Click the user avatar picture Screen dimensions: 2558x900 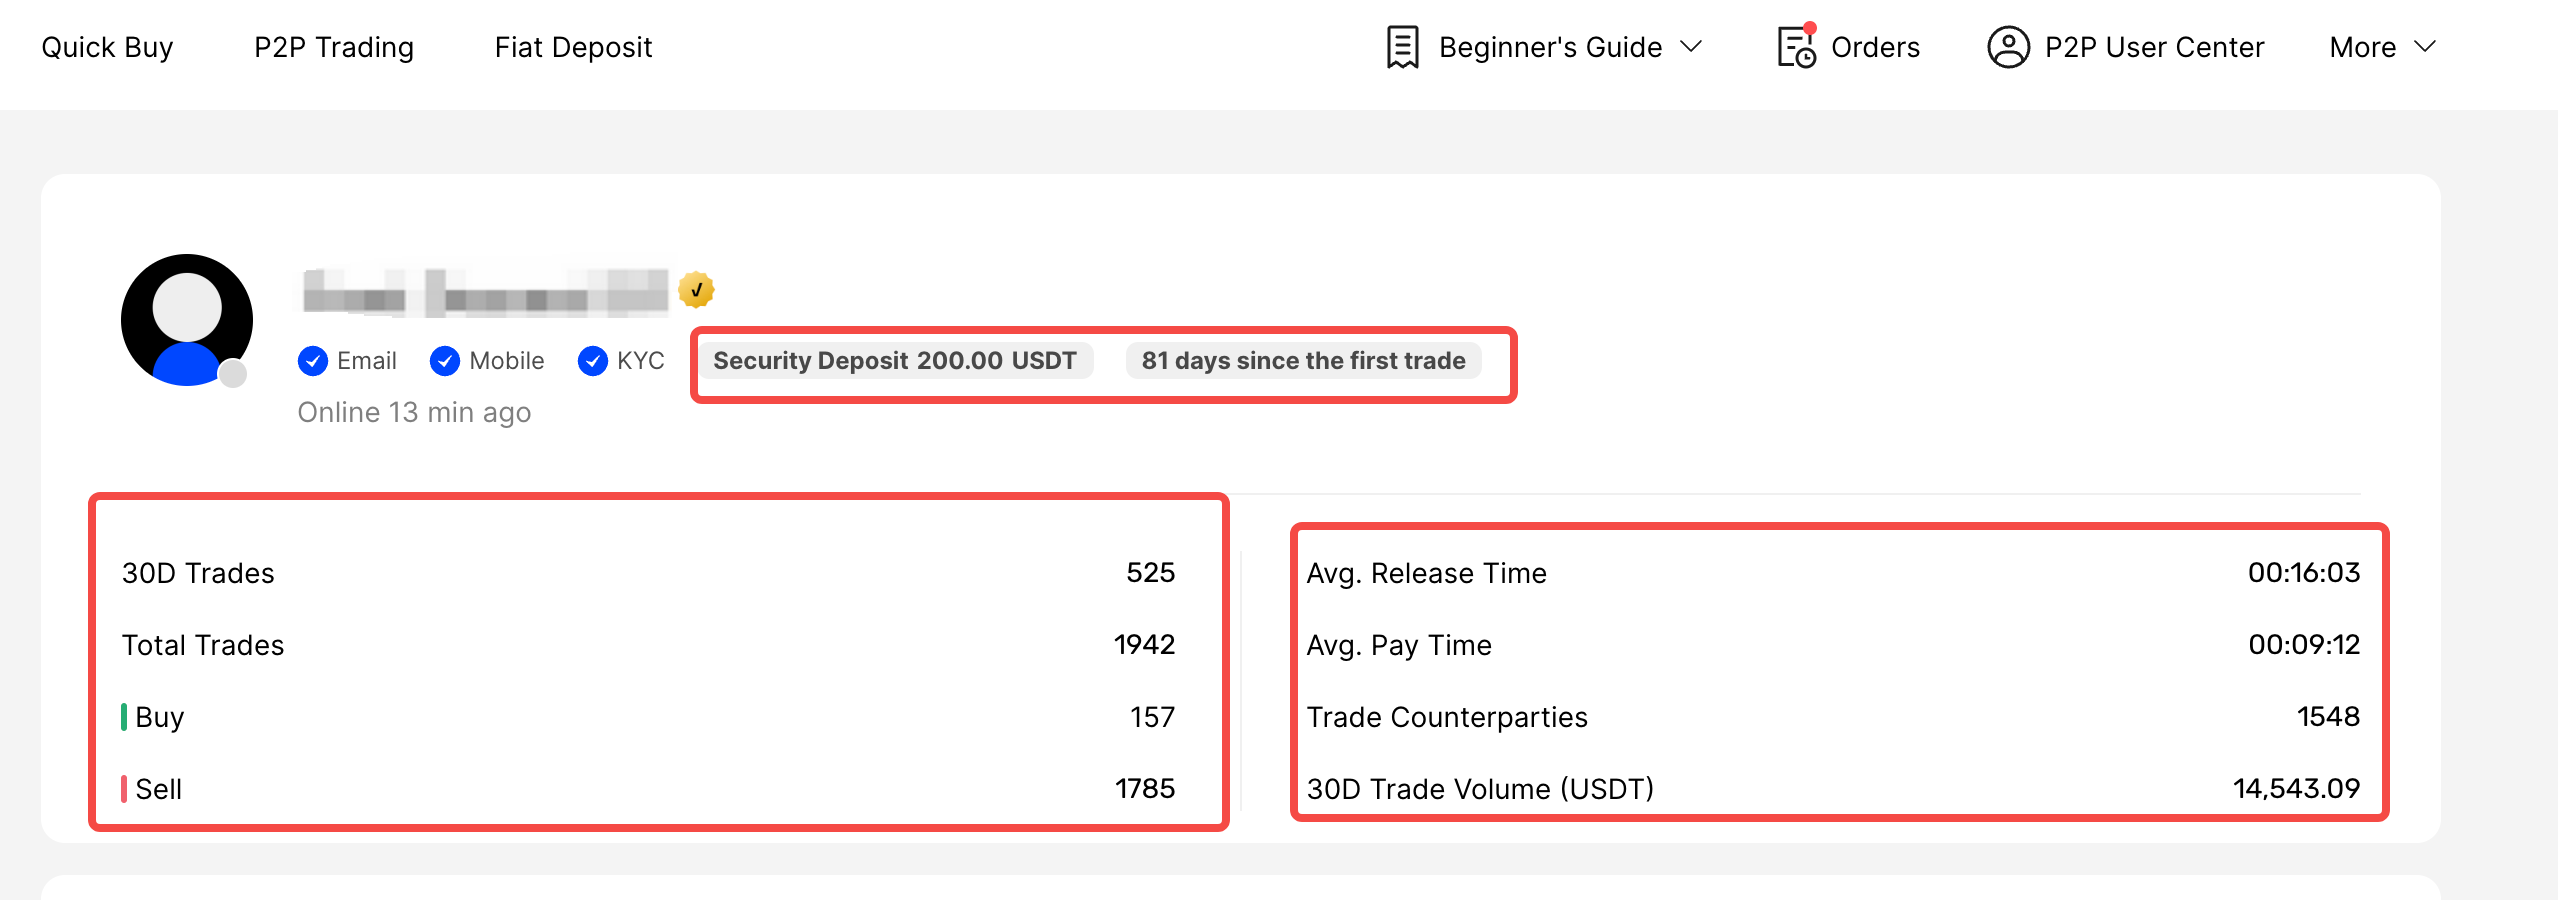coord(187,320)
